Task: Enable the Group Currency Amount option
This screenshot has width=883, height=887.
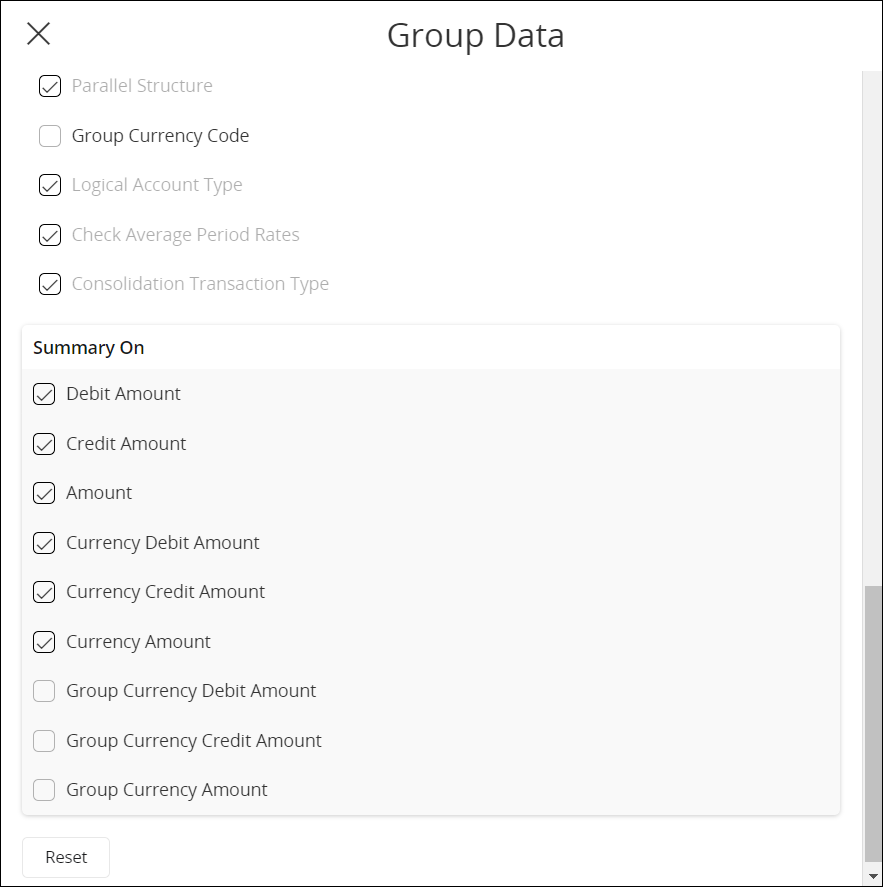Action: (44, 790)
